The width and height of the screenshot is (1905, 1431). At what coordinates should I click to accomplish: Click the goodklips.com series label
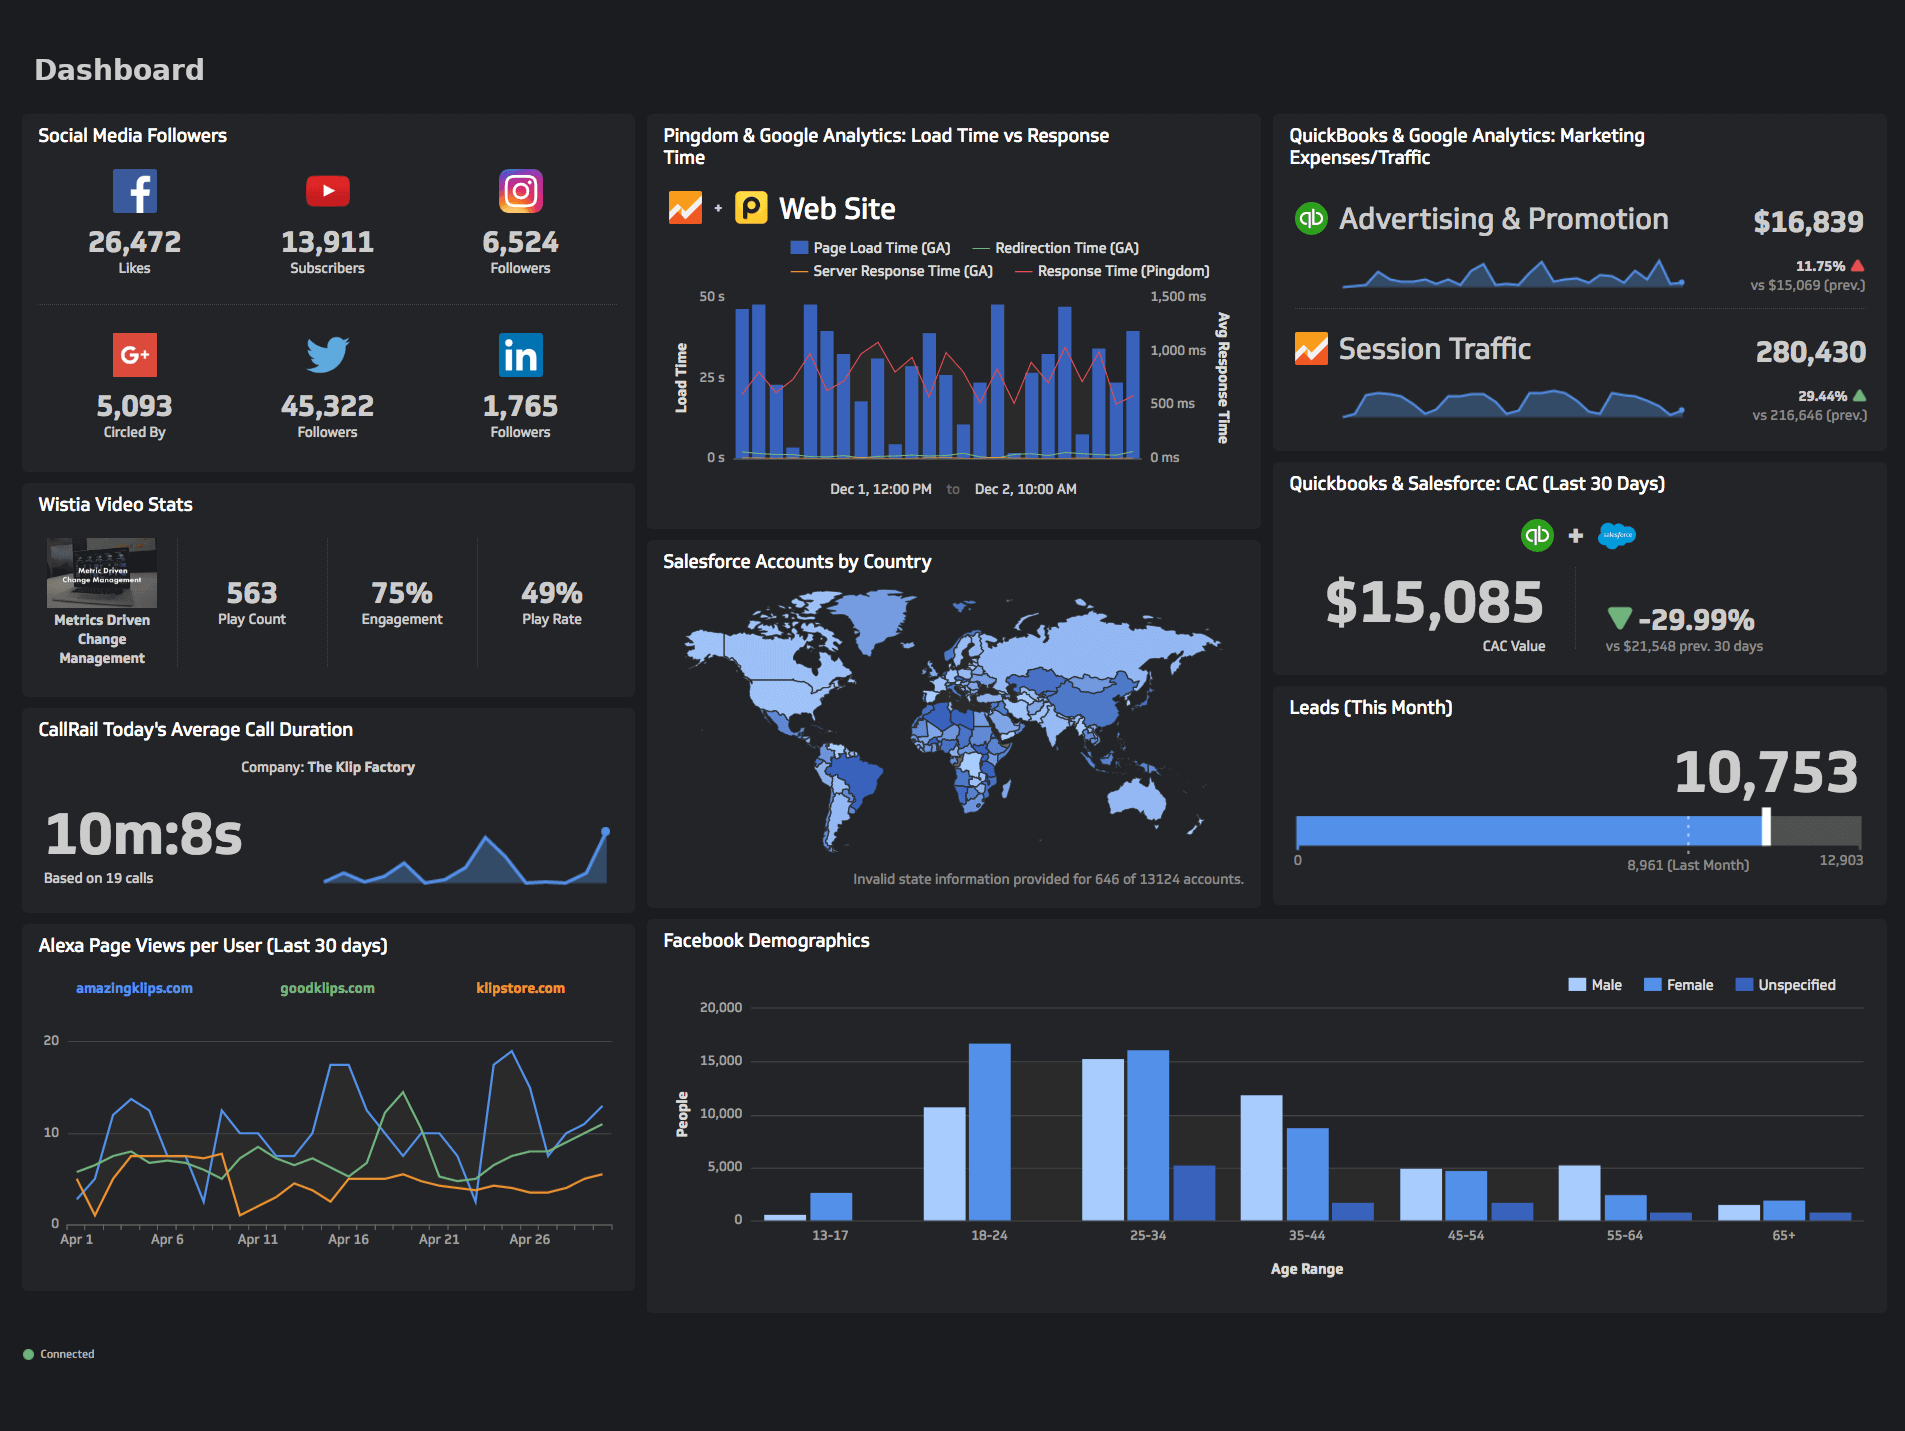pyautogui.click(x=327, y=988)
